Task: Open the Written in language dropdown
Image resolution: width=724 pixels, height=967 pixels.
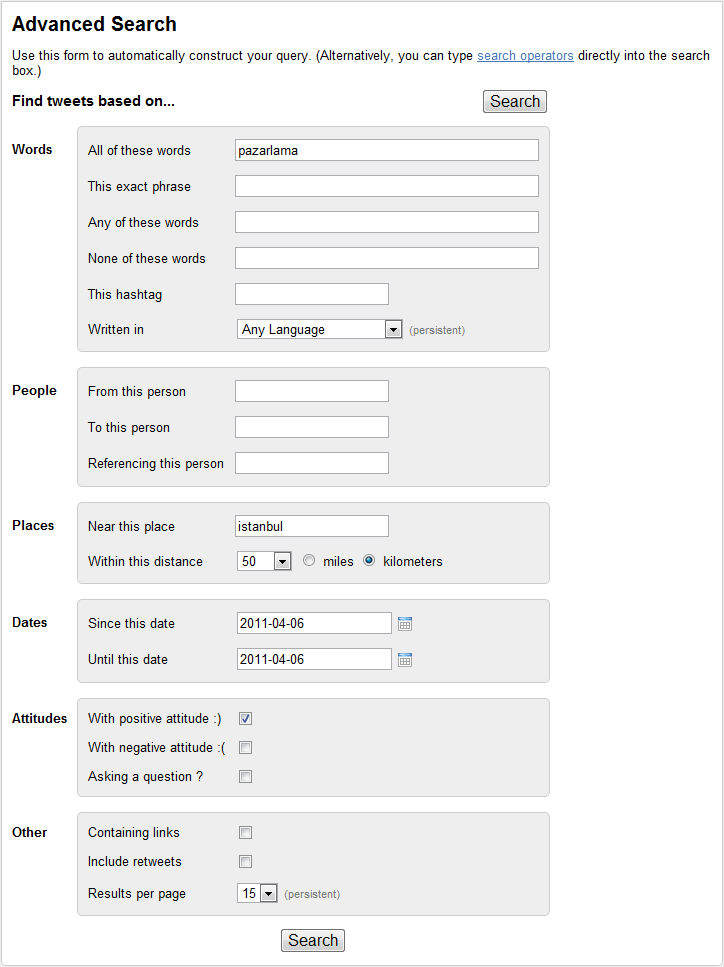Action: 319,329
